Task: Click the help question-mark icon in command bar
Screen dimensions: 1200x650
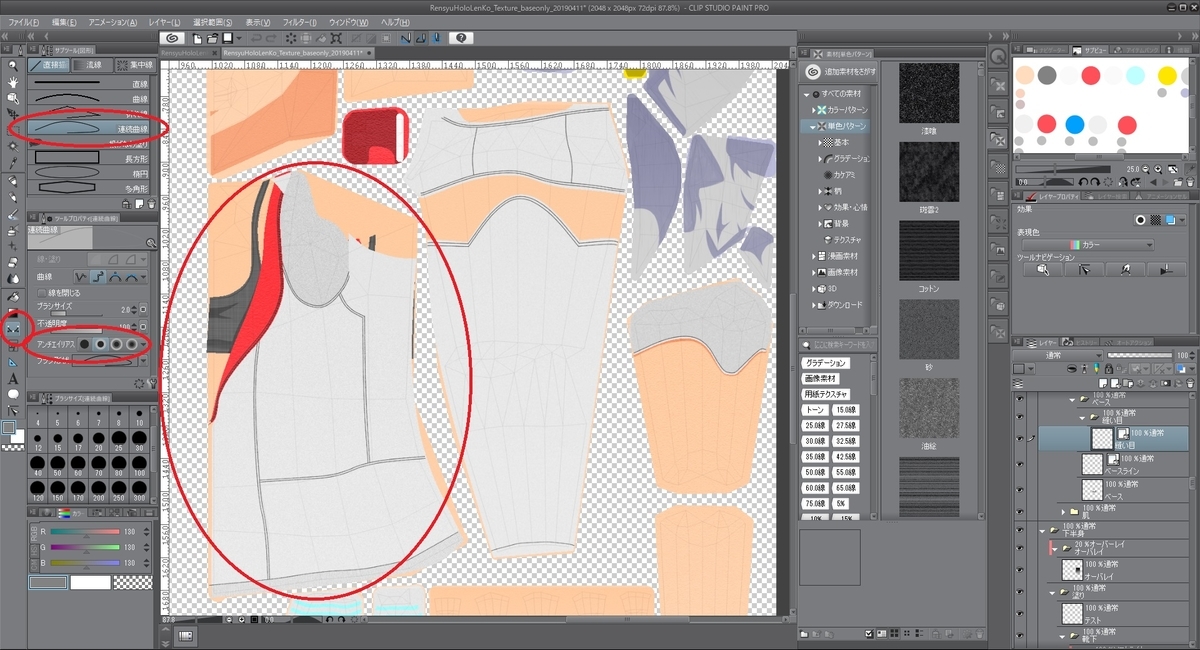Action: 460,38
